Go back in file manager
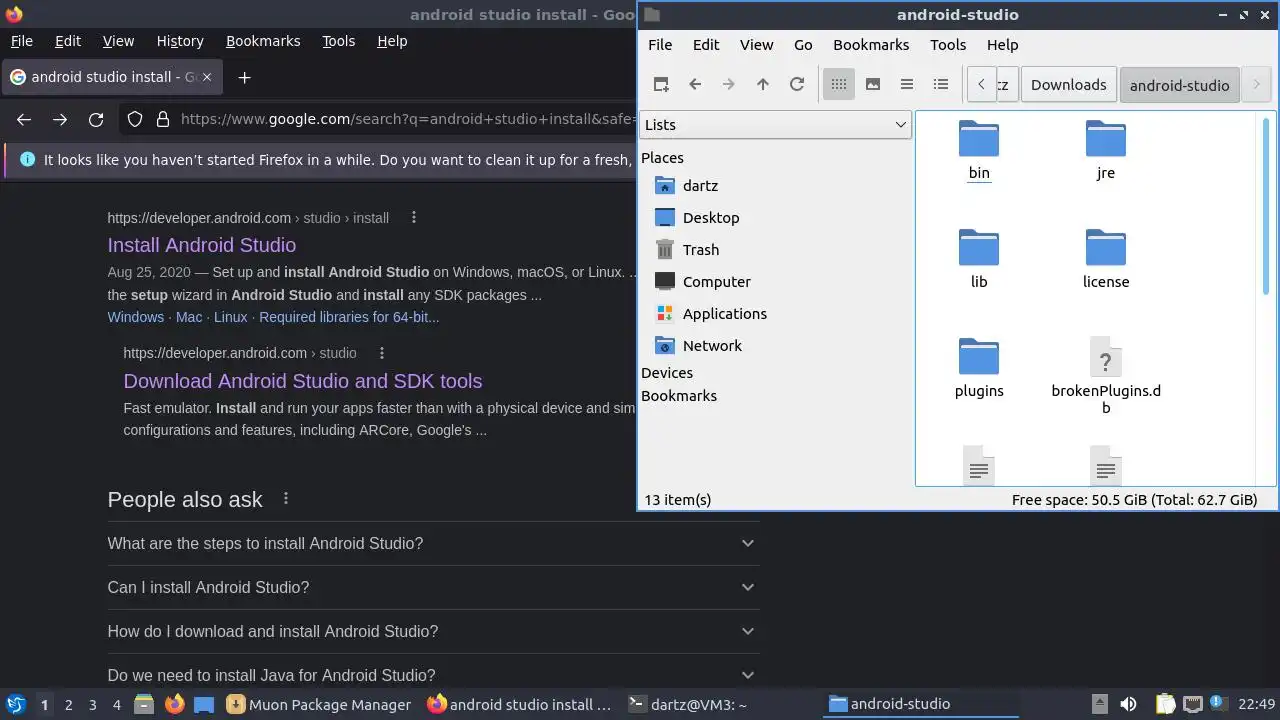Screen dimensions: 1280x720 pyautogui.click(x=695, y=85)
